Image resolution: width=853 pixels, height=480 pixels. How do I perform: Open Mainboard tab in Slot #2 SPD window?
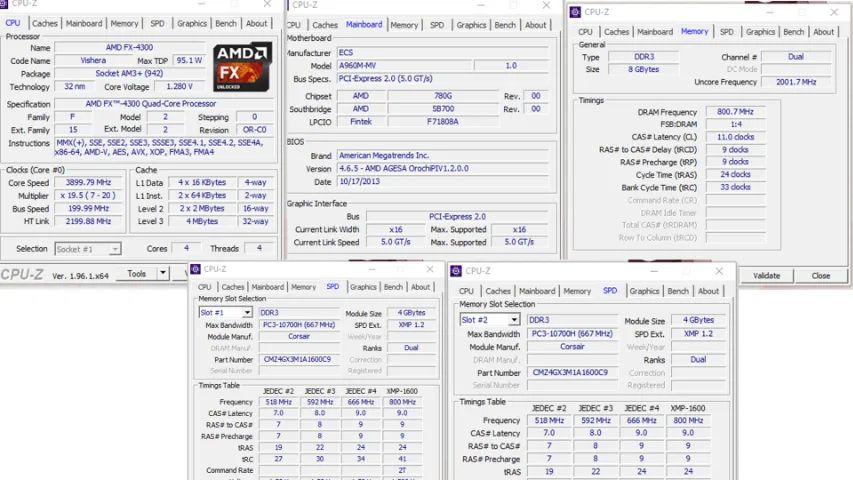pyautogui.click(x=537, y=291)
